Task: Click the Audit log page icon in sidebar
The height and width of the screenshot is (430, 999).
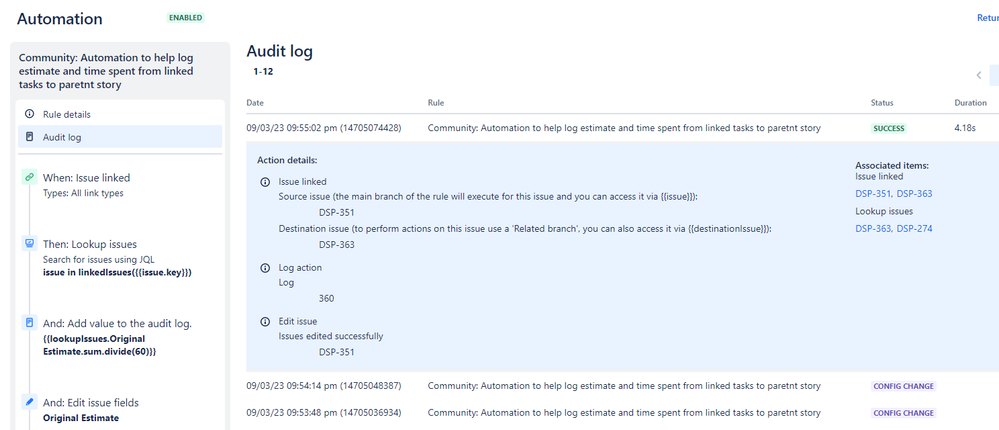Action: 29,137
